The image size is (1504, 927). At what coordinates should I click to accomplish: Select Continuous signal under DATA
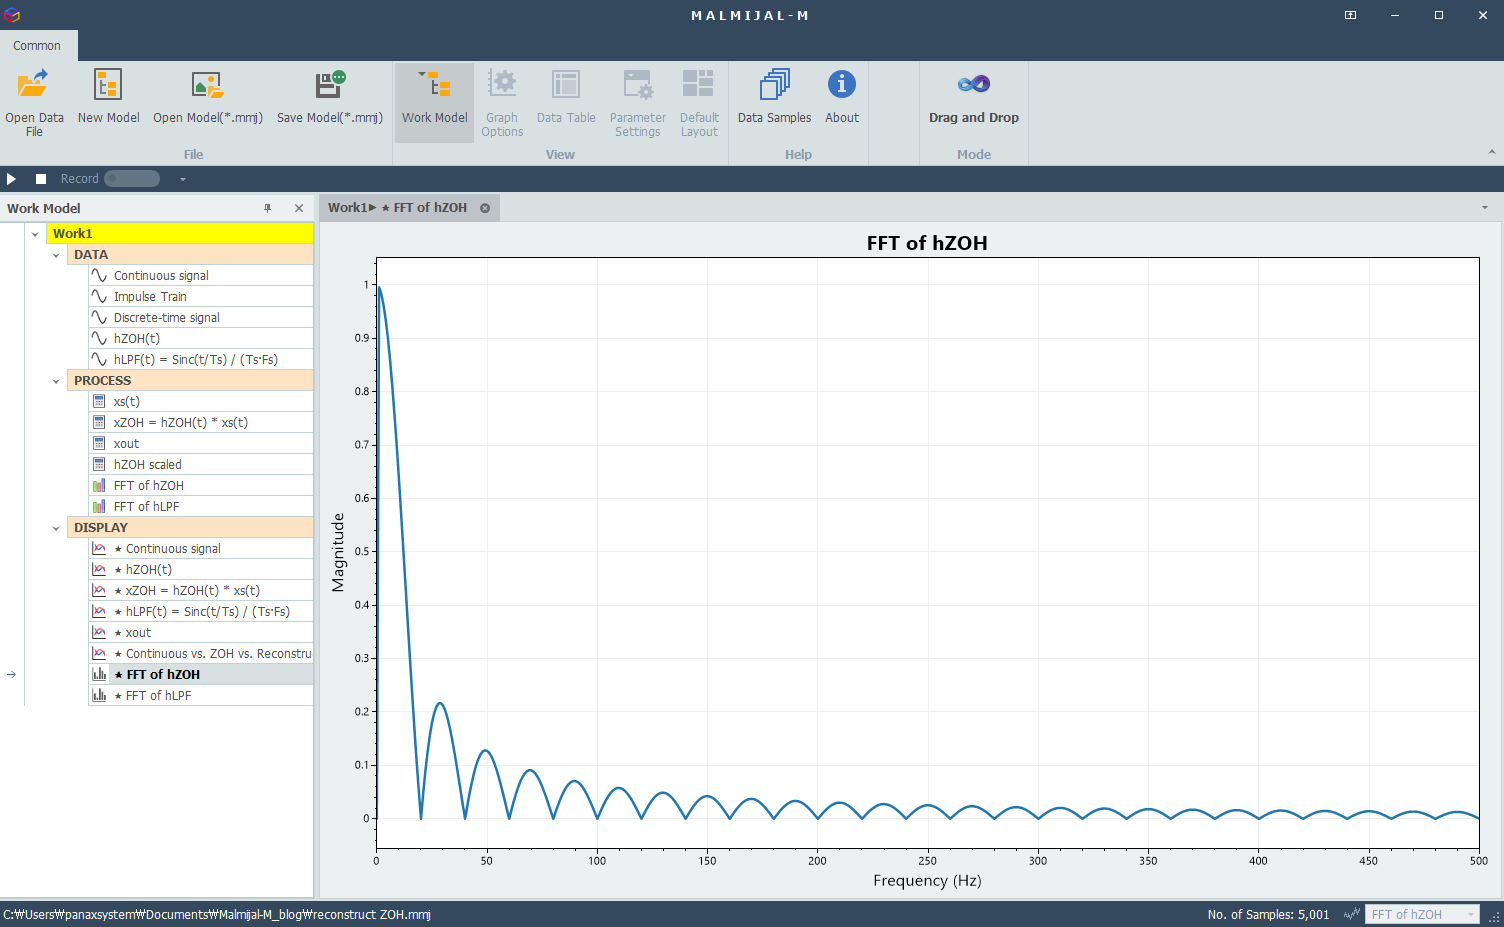tap(200, 276)
